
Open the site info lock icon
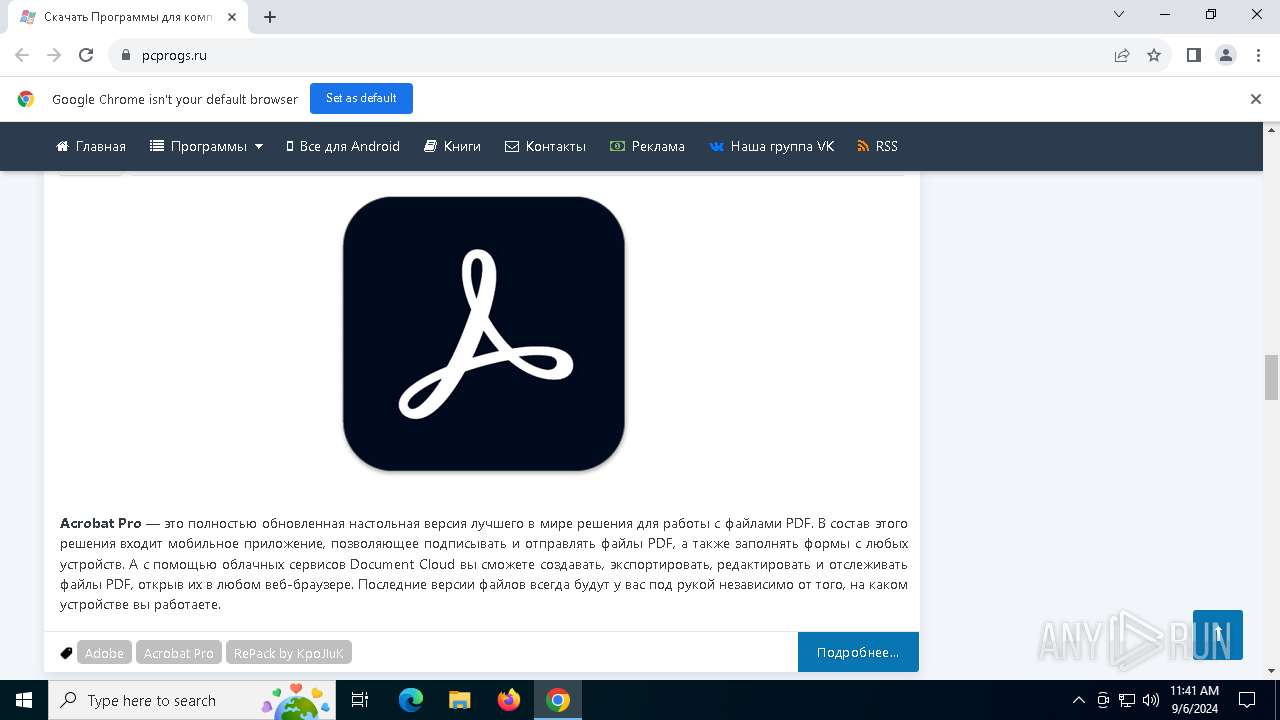(x=126, y=55)
